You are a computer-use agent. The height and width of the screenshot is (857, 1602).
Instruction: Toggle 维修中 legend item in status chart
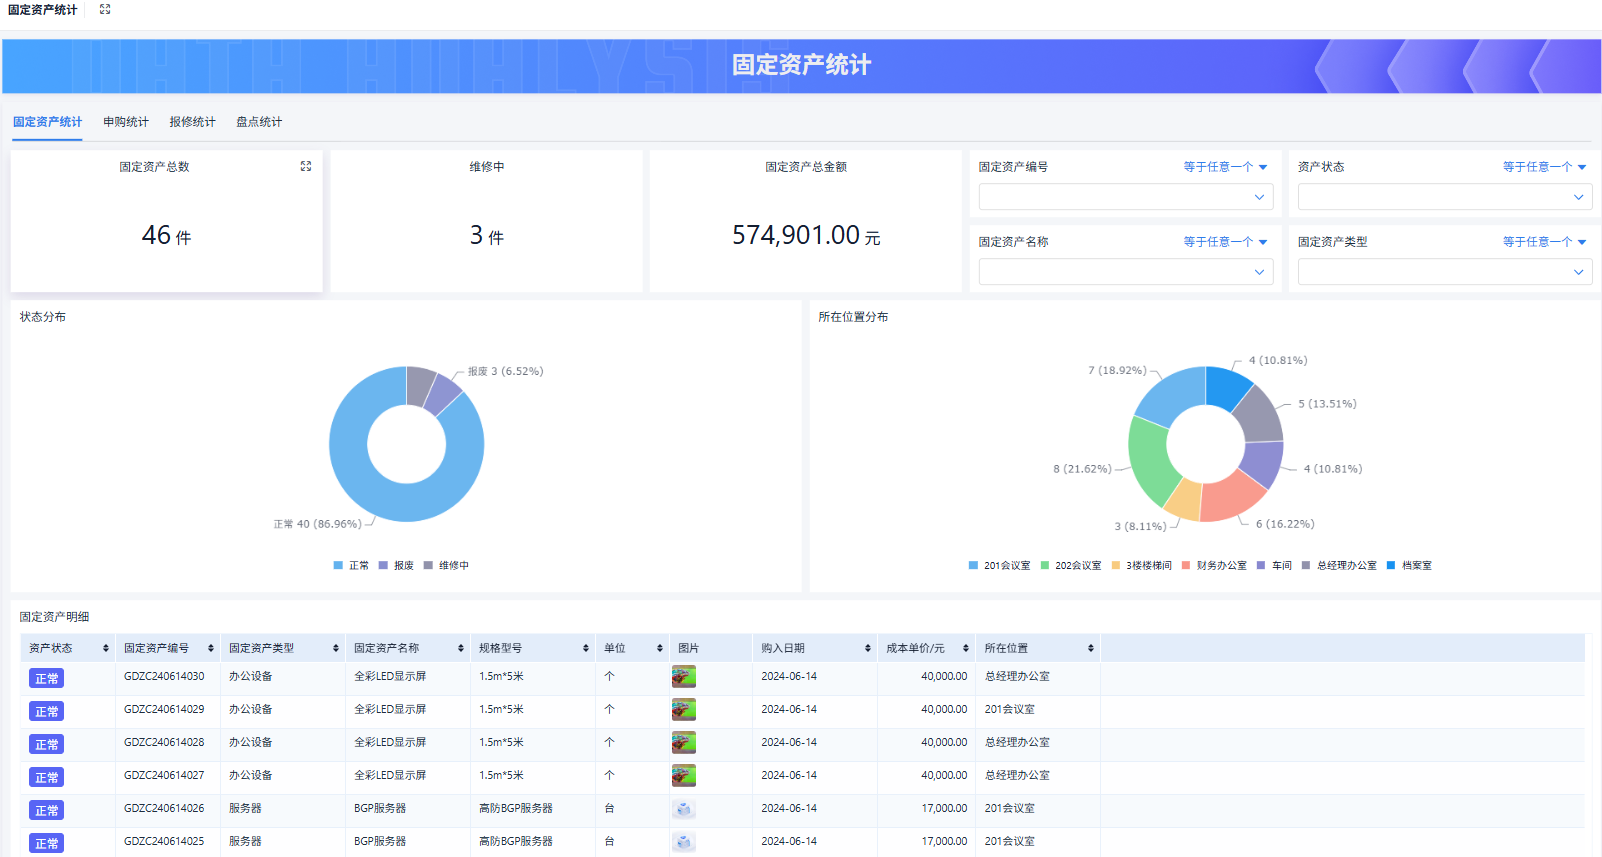446,565
